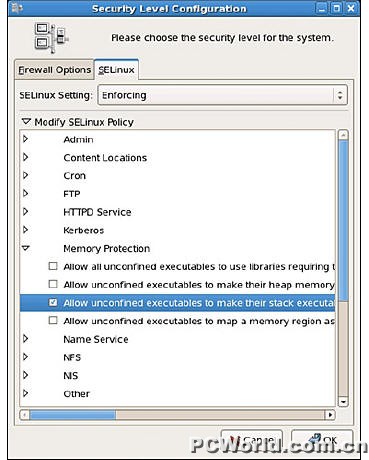Click the horizontal scrollbar left arrow
Viewport: 369px width, 460px height.
click(24, 415)
